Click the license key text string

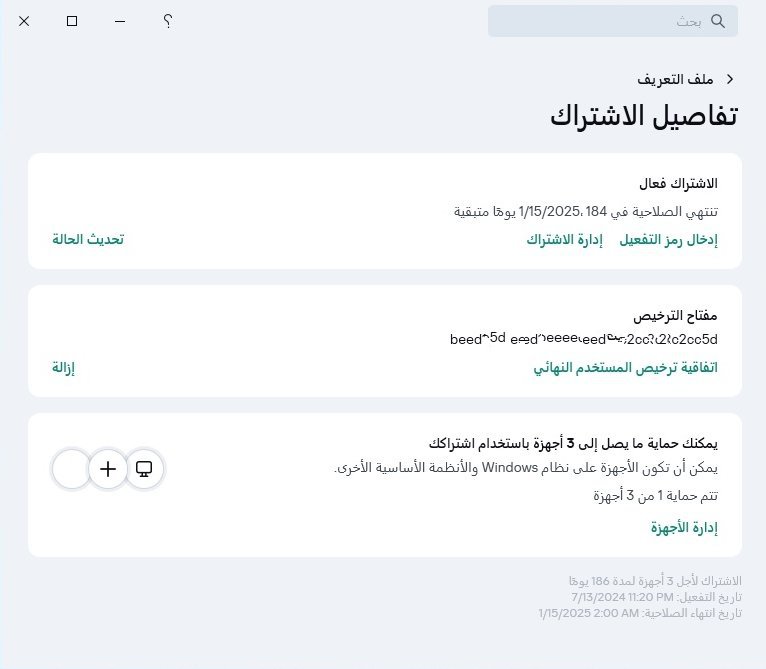(584, 340)
